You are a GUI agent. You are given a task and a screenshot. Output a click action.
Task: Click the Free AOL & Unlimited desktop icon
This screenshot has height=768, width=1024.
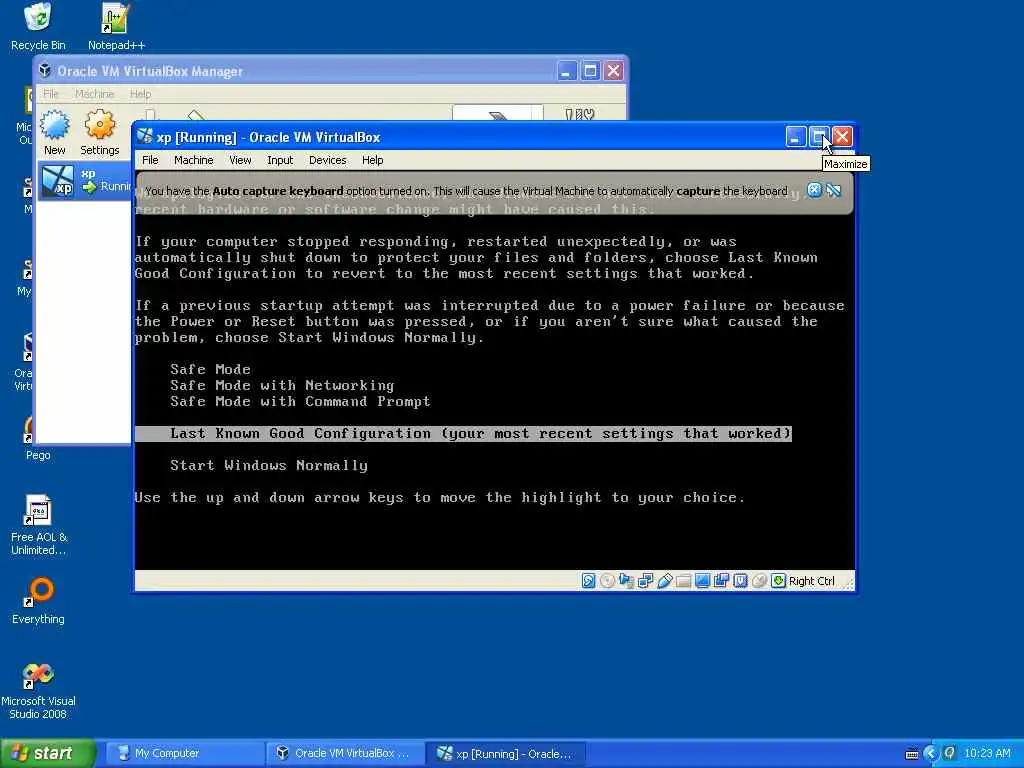tap(38, 525)
